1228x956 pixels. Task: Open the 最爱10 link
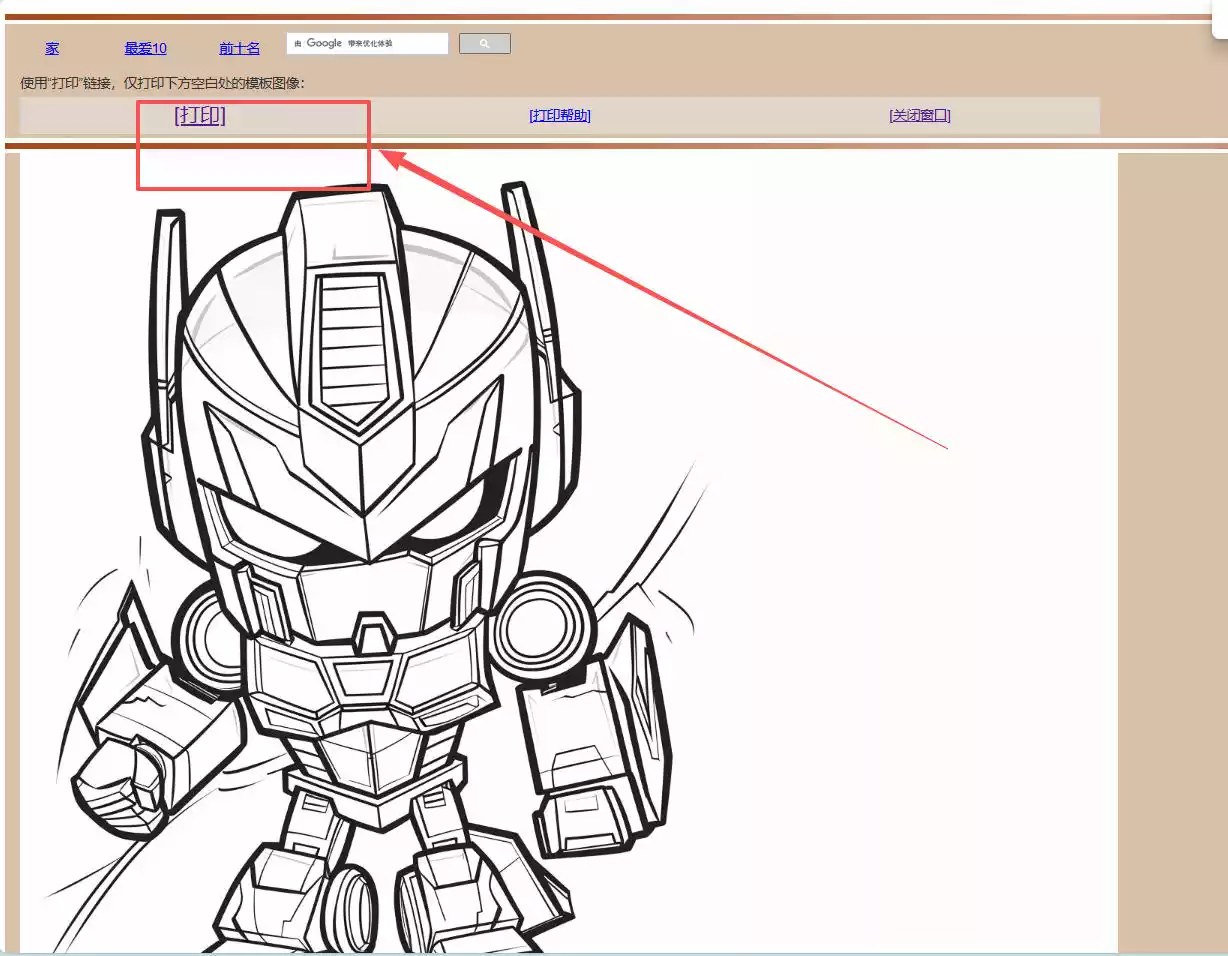point(145,48)
